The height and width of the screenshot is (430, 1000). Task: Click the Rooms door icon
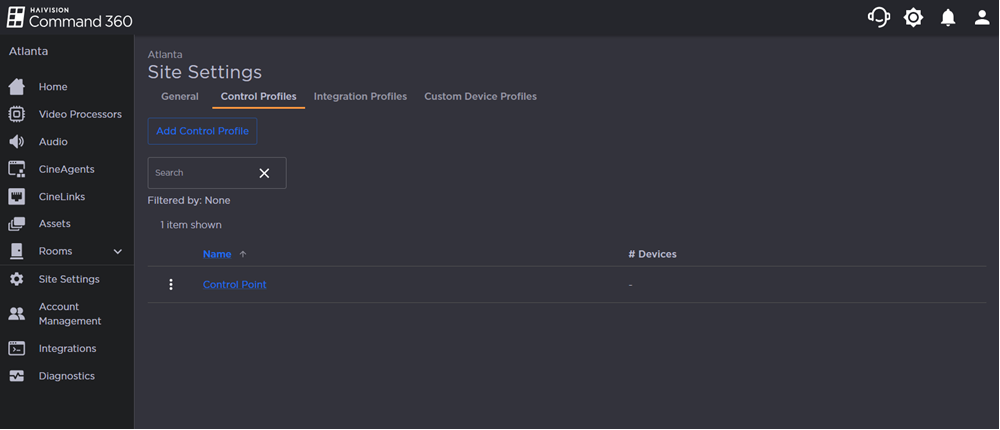coord(17,251)
